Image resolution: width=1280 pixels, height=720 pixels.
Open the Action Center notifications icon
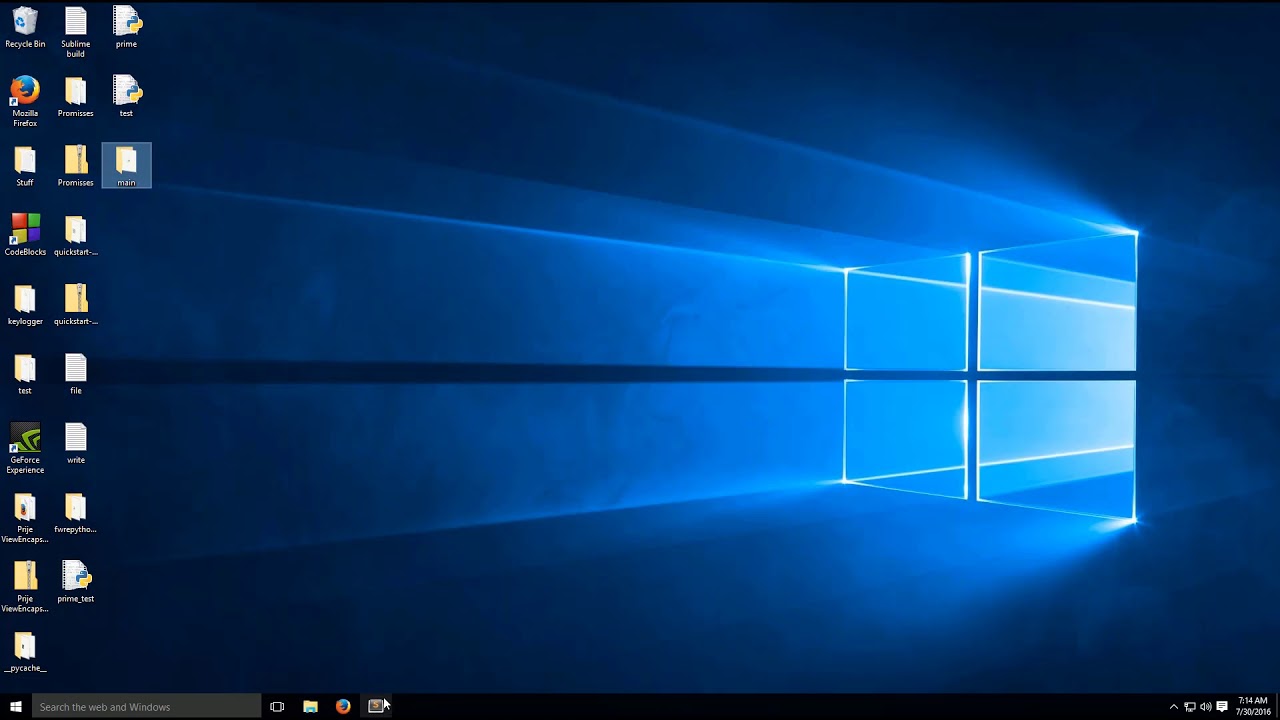tap(1222, 707)
